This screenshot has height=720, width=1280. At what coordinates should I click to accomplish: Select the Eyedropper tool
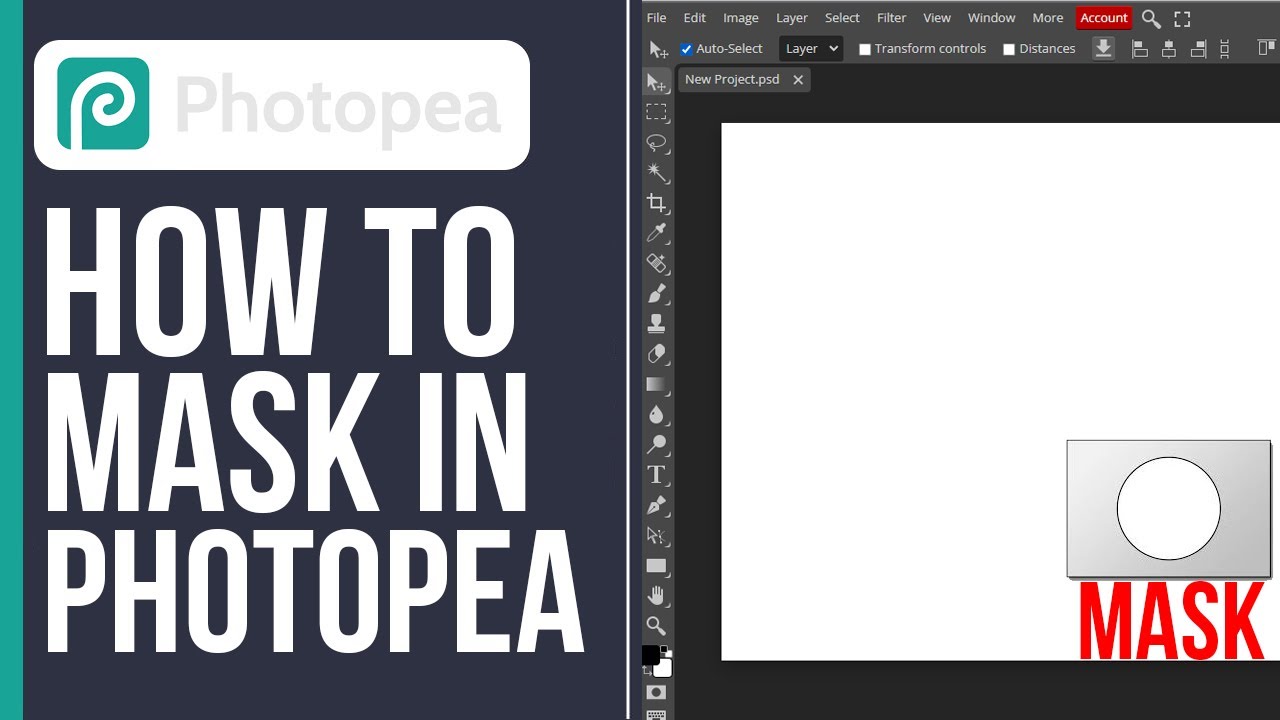656,233
